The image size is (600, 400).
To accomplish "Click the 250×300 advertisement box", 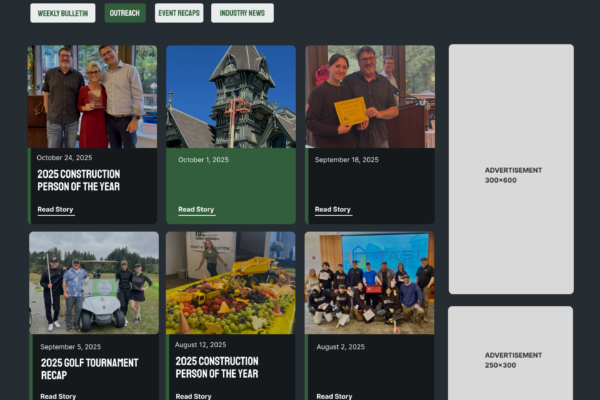I will (511, 358).
